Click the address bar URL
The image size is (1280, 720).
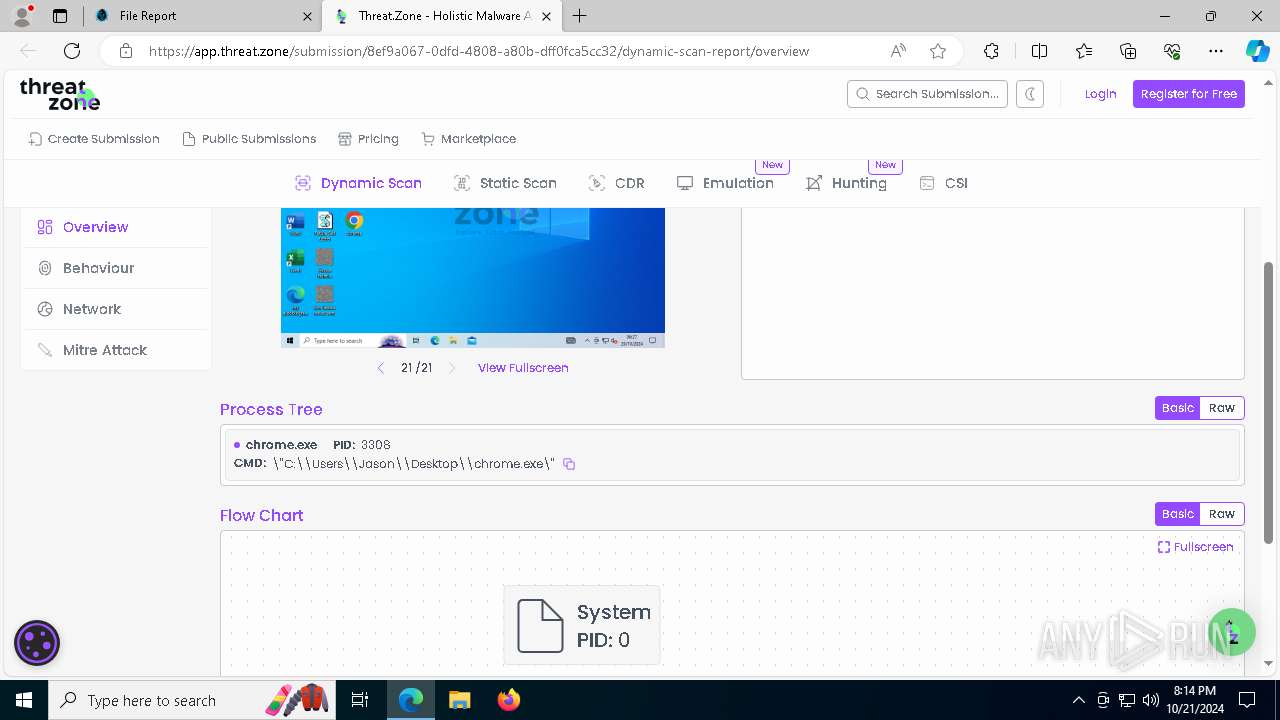click(479, 51)
